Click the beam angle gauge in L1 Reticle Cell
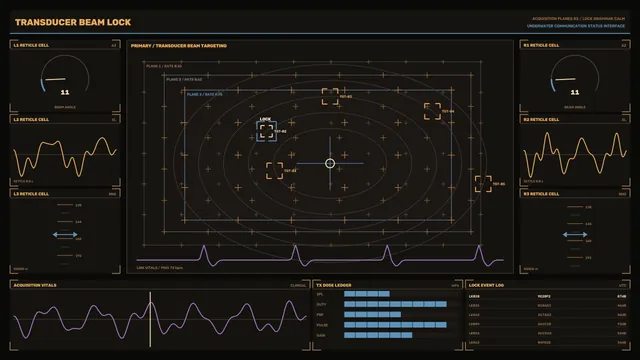The width and height of the screenshot is (640, 360). pos(65,74)
